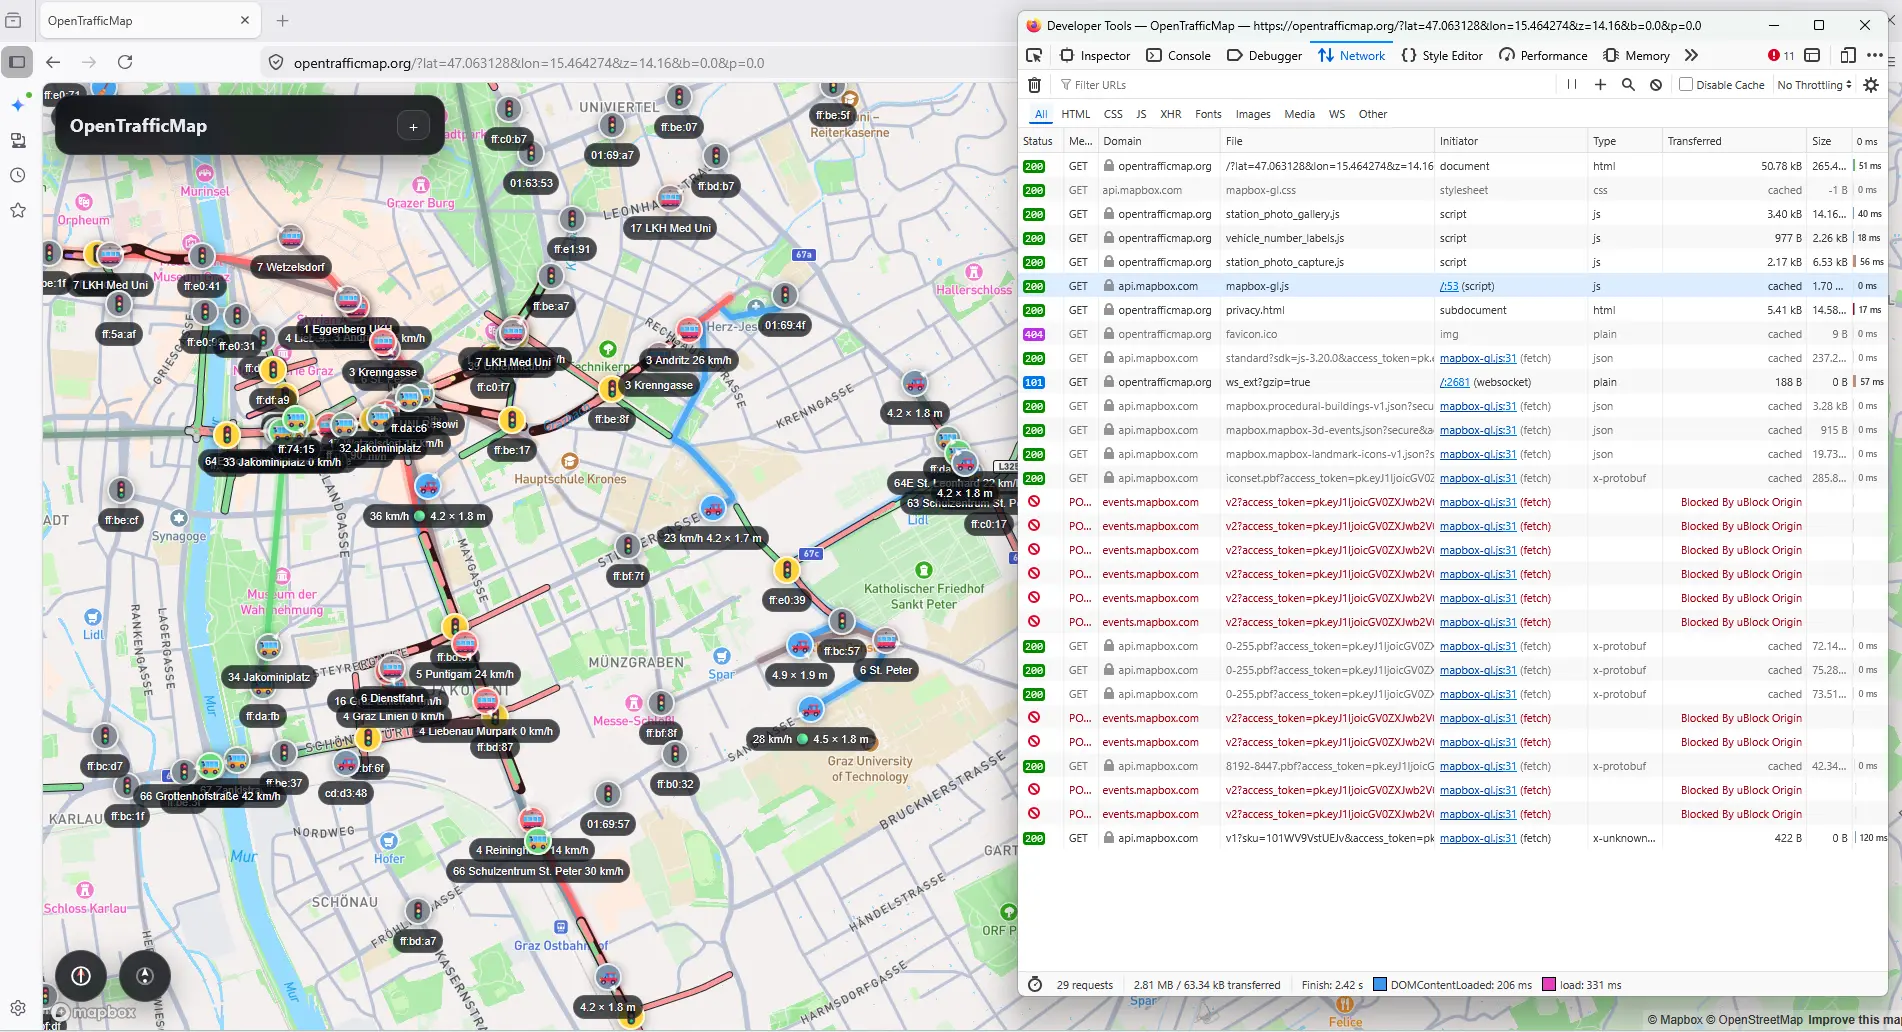Image resolution: width=1902 pixels, height=1032 pixels.
Task: Pause network recording in DevTools
Action: [1572, 85]
